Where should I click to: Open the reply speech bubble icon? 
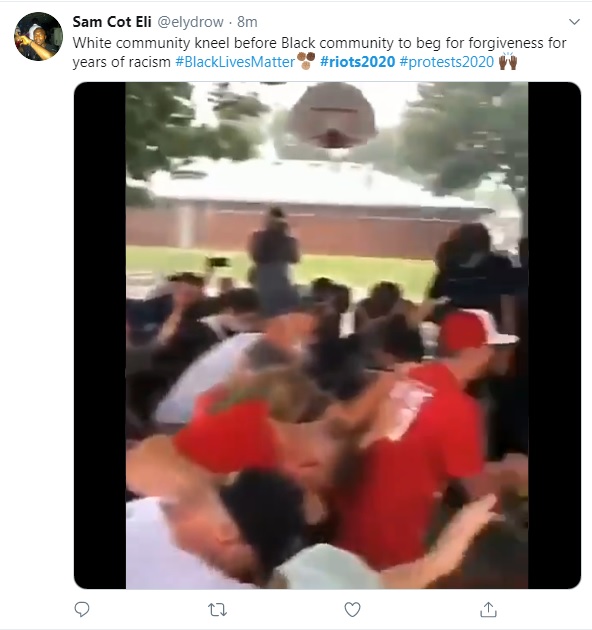pyautogui.click(x=82, y=609)
